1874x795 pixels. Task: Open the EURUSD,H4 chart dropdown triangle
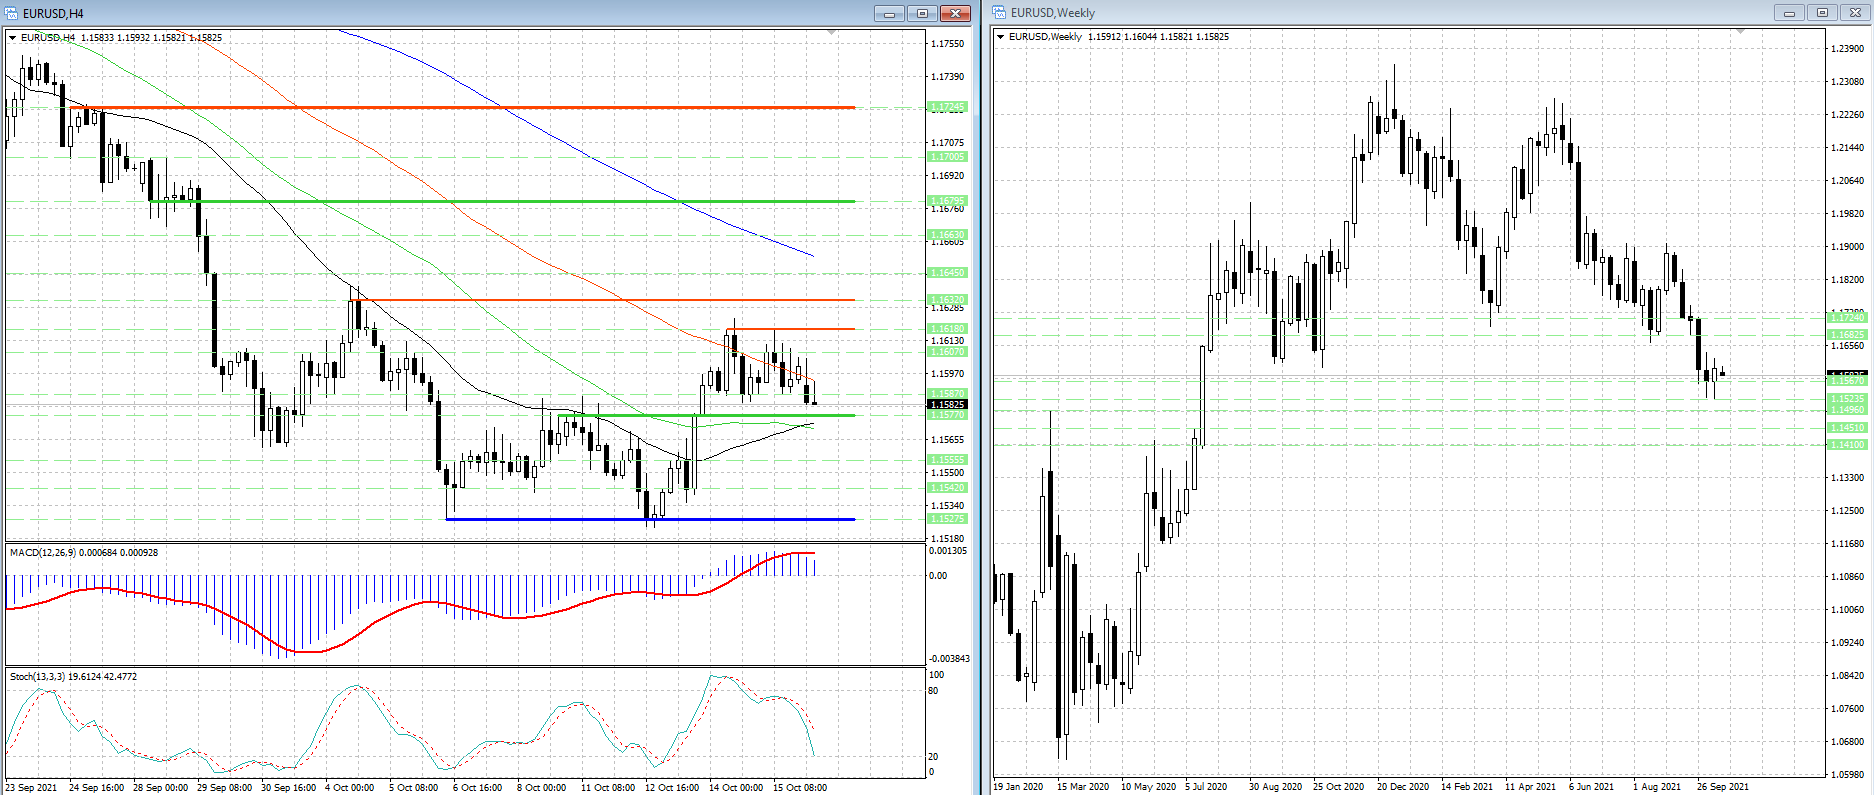click(13, 38)
